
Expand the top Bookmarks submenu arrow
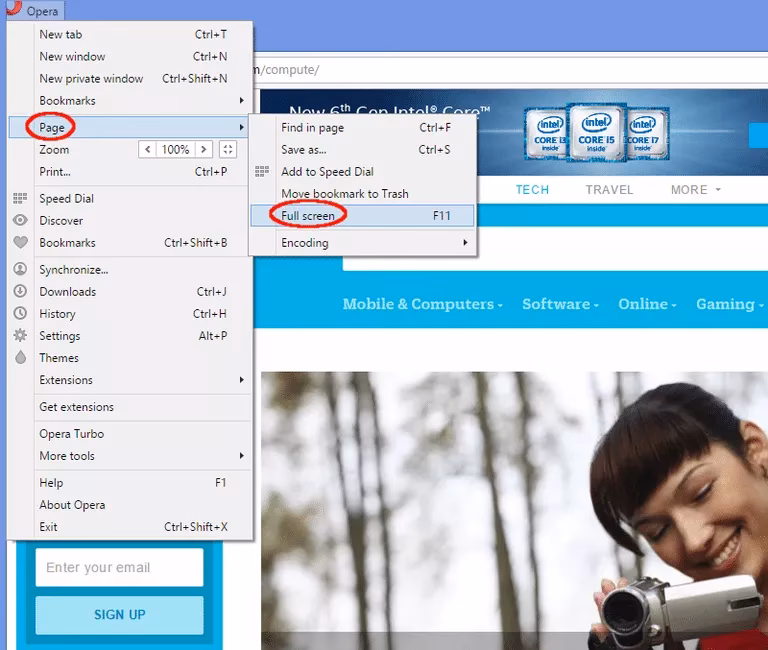point(241,100)
